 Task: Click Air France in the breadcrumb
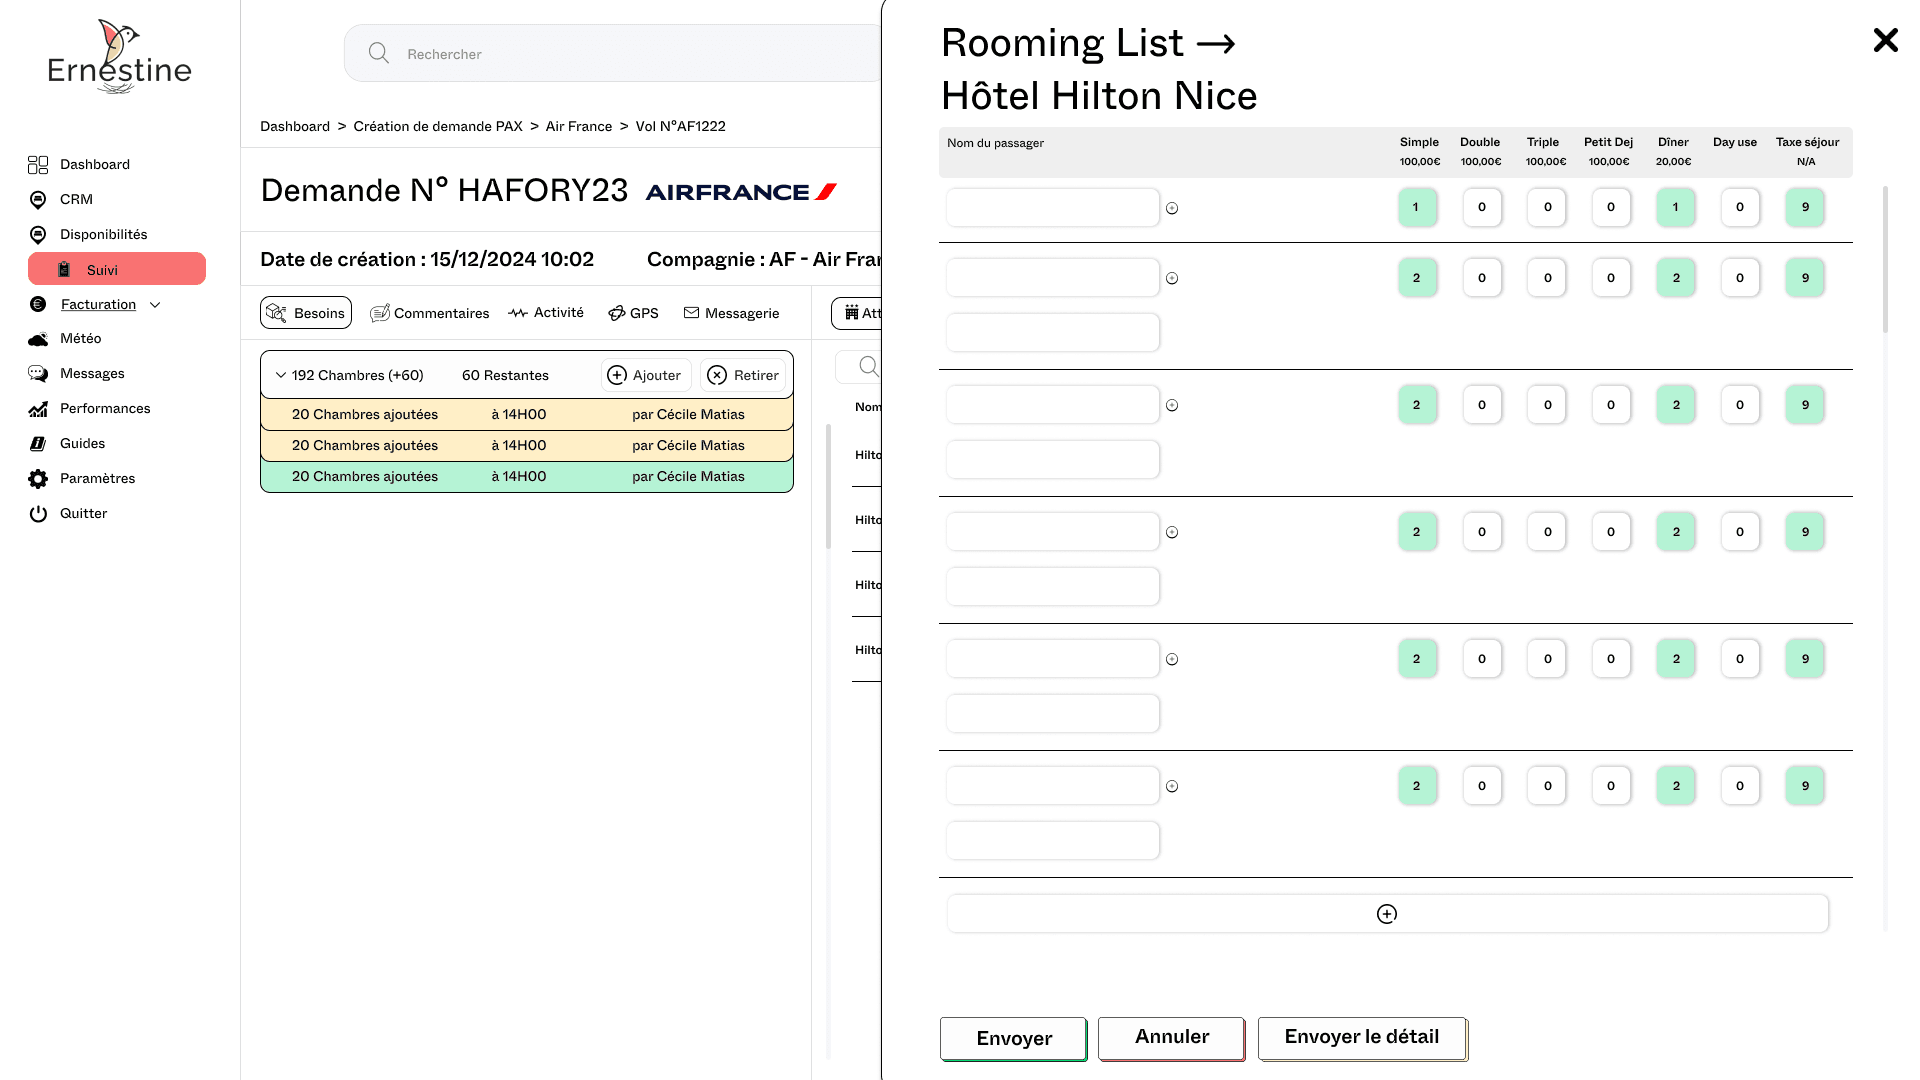(578, 126)
